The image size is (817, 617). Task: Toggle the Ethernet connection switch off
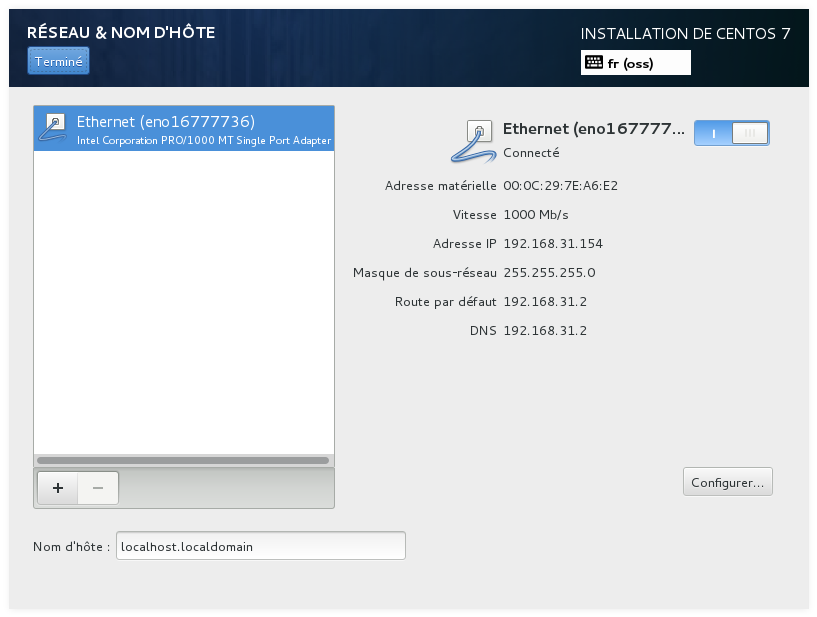[x=732, y=133]
